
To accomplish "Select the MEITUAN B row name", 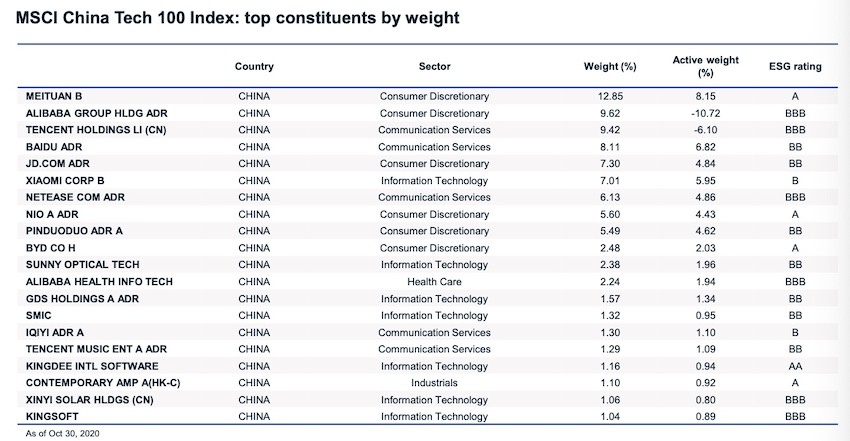I will coord(55,96).
